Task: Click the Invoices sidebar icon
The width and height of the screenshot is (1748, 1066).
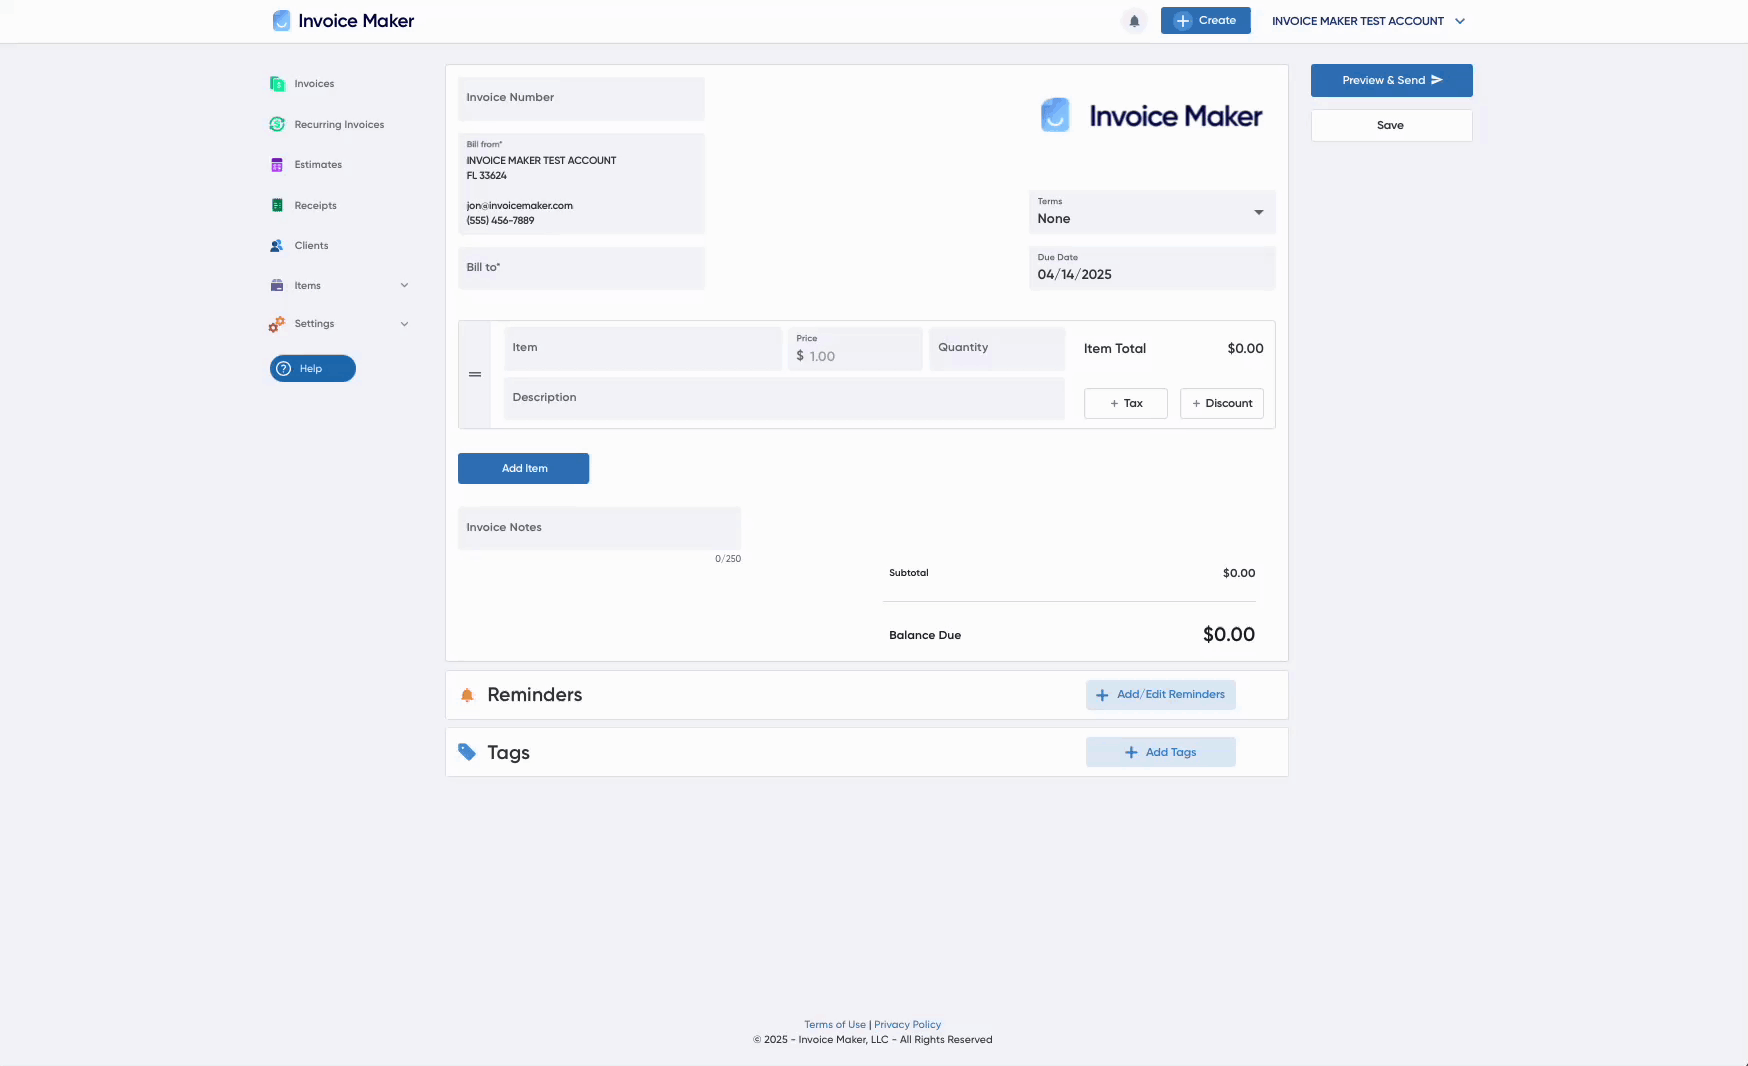Action: 277,84
